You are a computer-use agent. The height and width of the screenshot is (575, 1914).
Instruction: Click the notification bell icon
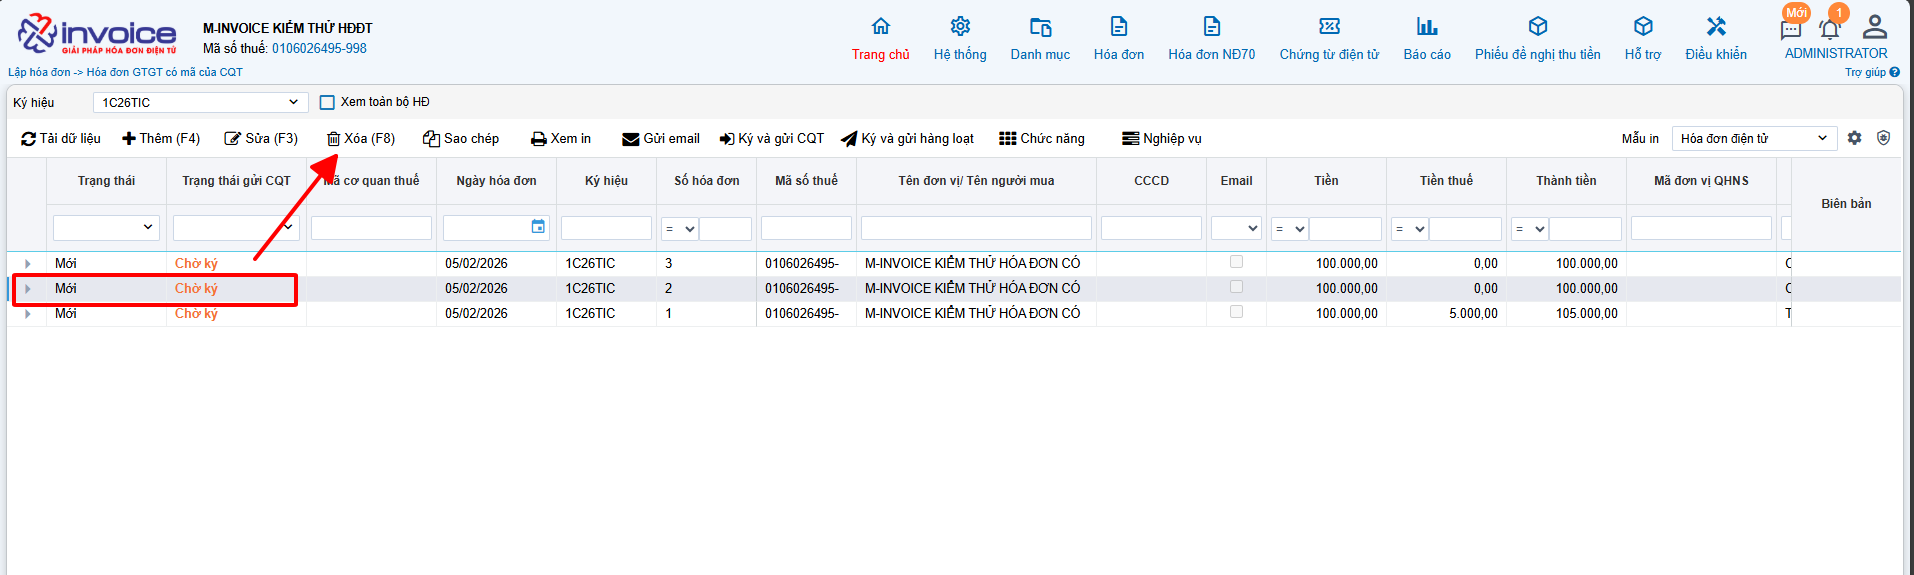point(1829,29)
